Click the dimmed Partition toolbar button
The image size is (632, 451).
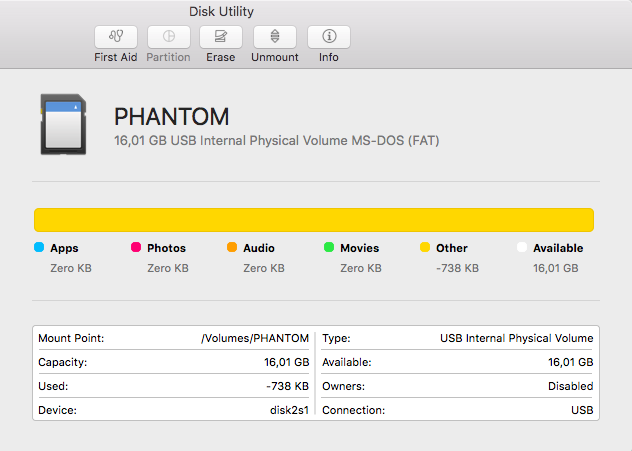pyautogui.click(x=168, y=37)
